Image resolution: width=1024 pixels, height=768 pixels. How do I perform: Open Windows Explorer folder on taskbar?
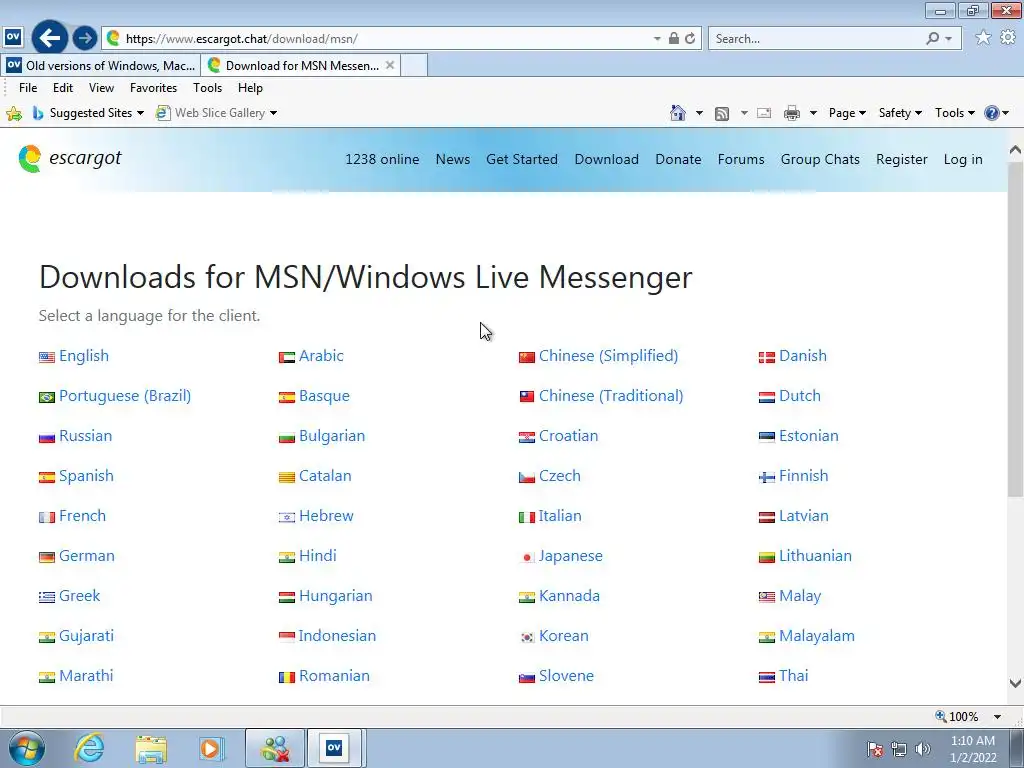[x=151, y=748]
